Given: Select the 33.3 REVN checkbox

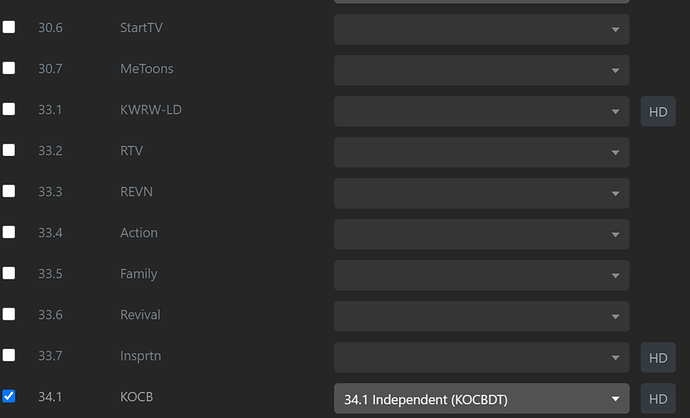Looking at the screenshot, I should (x=9, y=191).
